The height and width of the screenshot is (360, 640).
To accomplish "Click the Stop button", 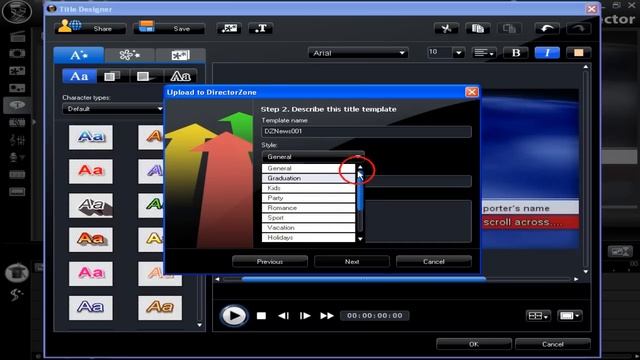I will coord(261,316).
